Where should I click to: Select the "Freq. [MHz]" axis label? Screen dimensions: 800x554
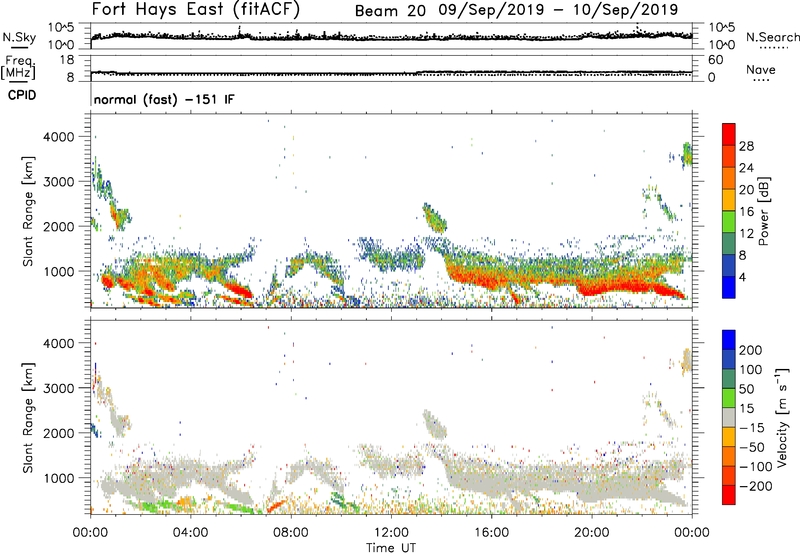[x=19, y=68]
